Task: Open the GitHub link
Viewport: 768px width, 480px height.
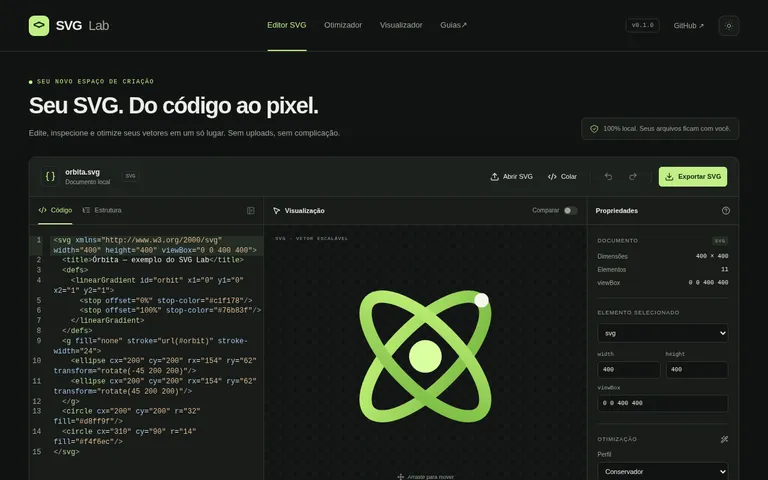Action: click(x=688, y=25)
